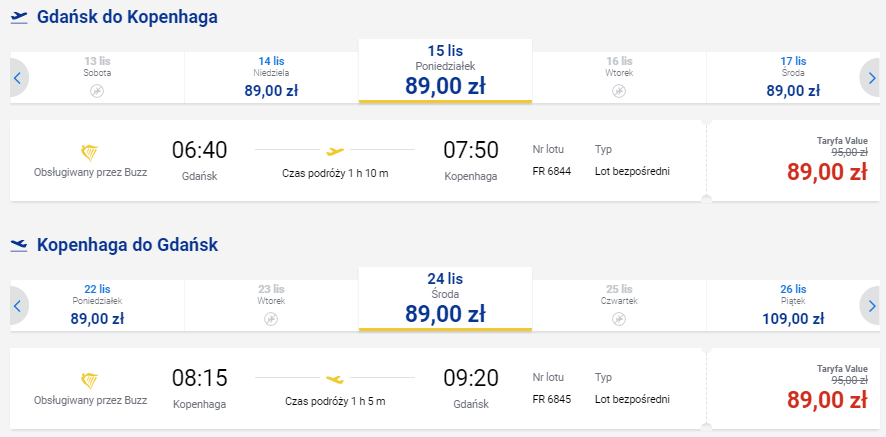
Task: Choose the 26 lis Piątek 109,00 zł date
Action: [793, 306]
